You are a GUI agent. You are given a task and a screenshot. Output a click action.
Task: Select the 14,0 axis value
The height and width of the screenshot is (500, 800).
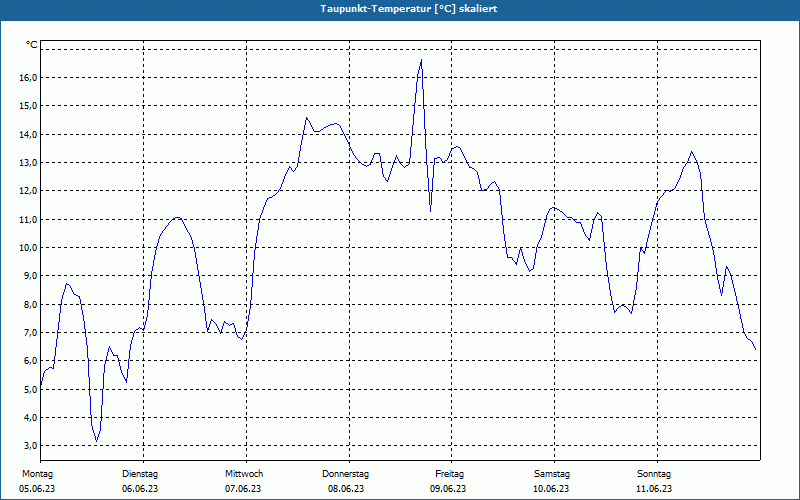click(29, 135)
